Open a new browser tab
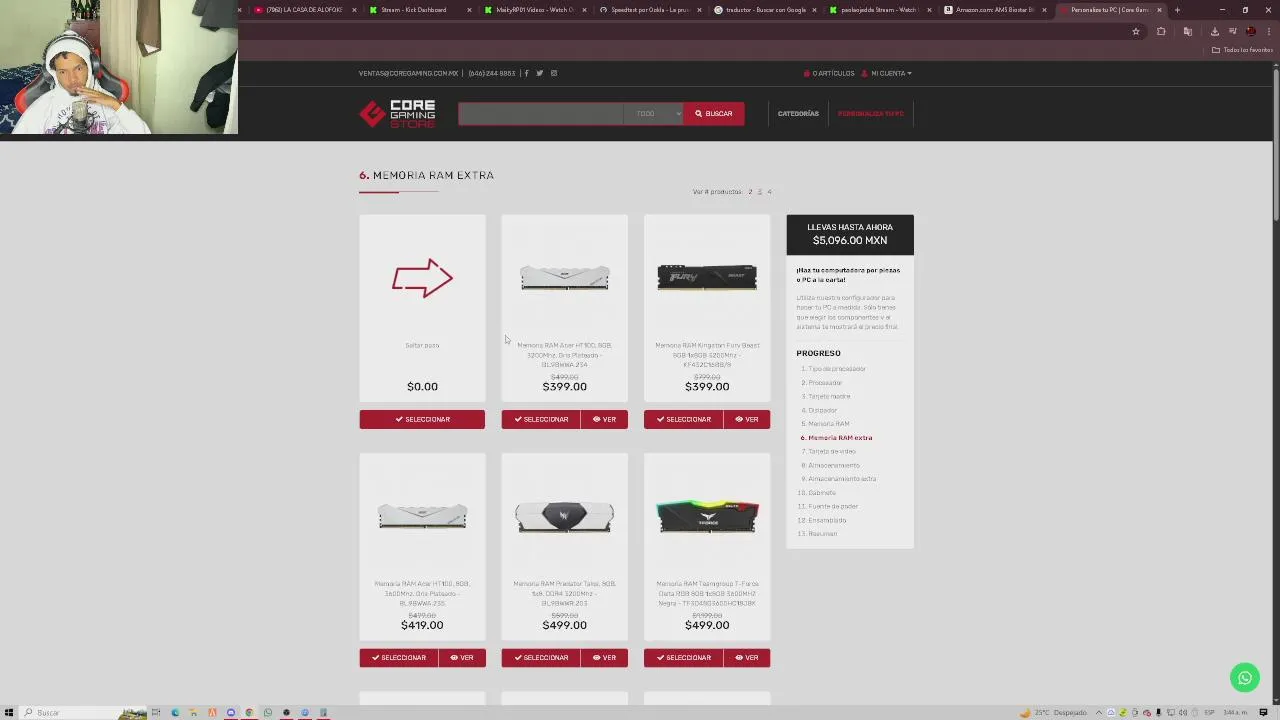1280x720 pixels. tap(1177, 10)
